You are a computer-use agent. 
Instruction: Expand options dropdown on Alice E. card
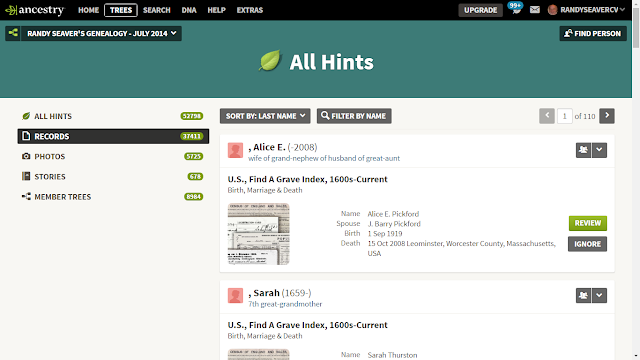coord(599,150)
